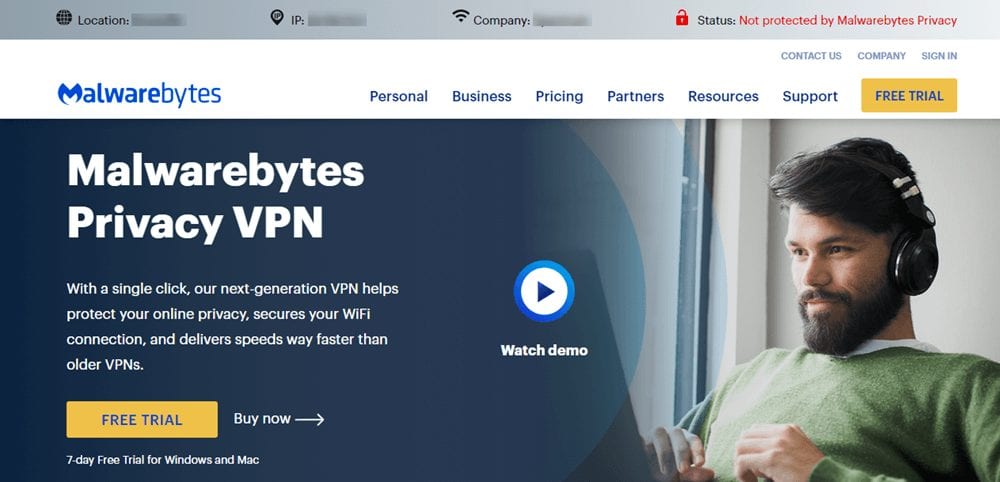Image resolution: width=1000 pixels, height=482 pixels.
Task: Click the WiFi icon beside Company
Action: tap(460, 16)
